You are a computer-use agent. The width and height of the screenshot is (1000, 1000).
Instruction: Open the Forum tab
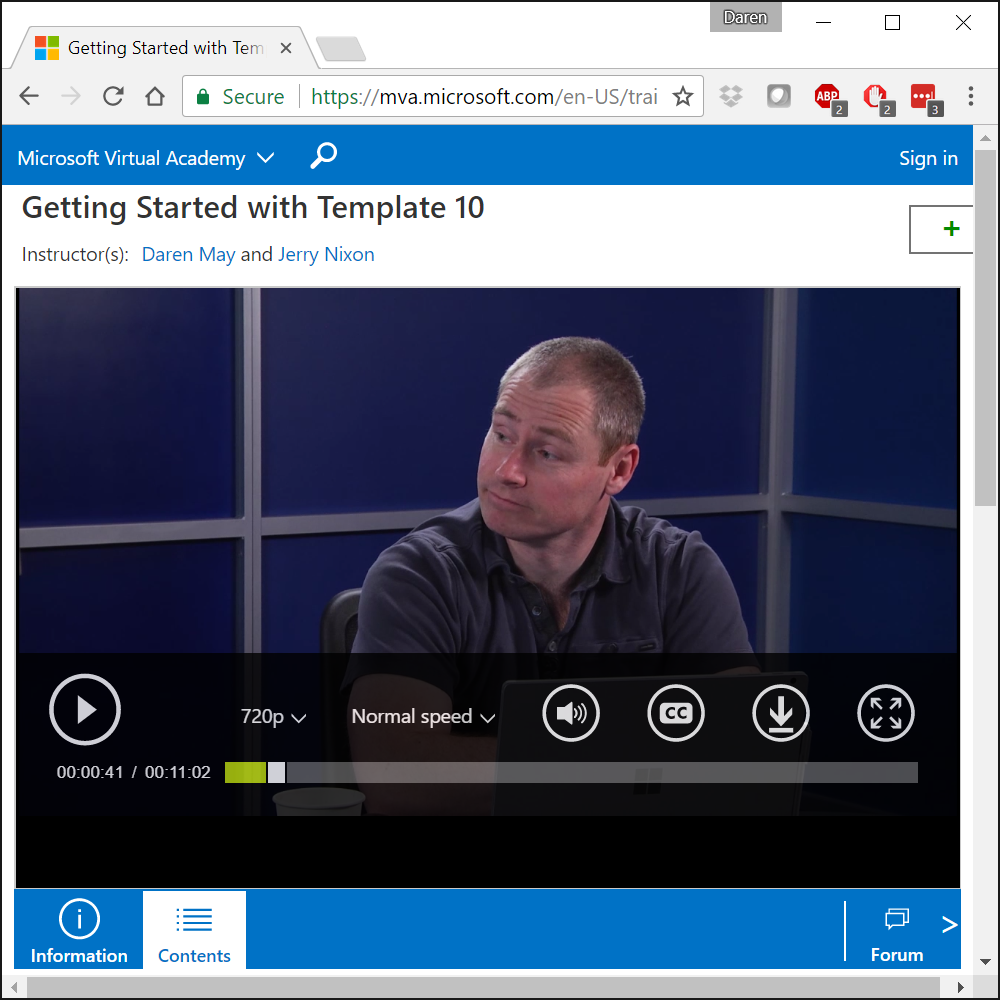point(897,935)
